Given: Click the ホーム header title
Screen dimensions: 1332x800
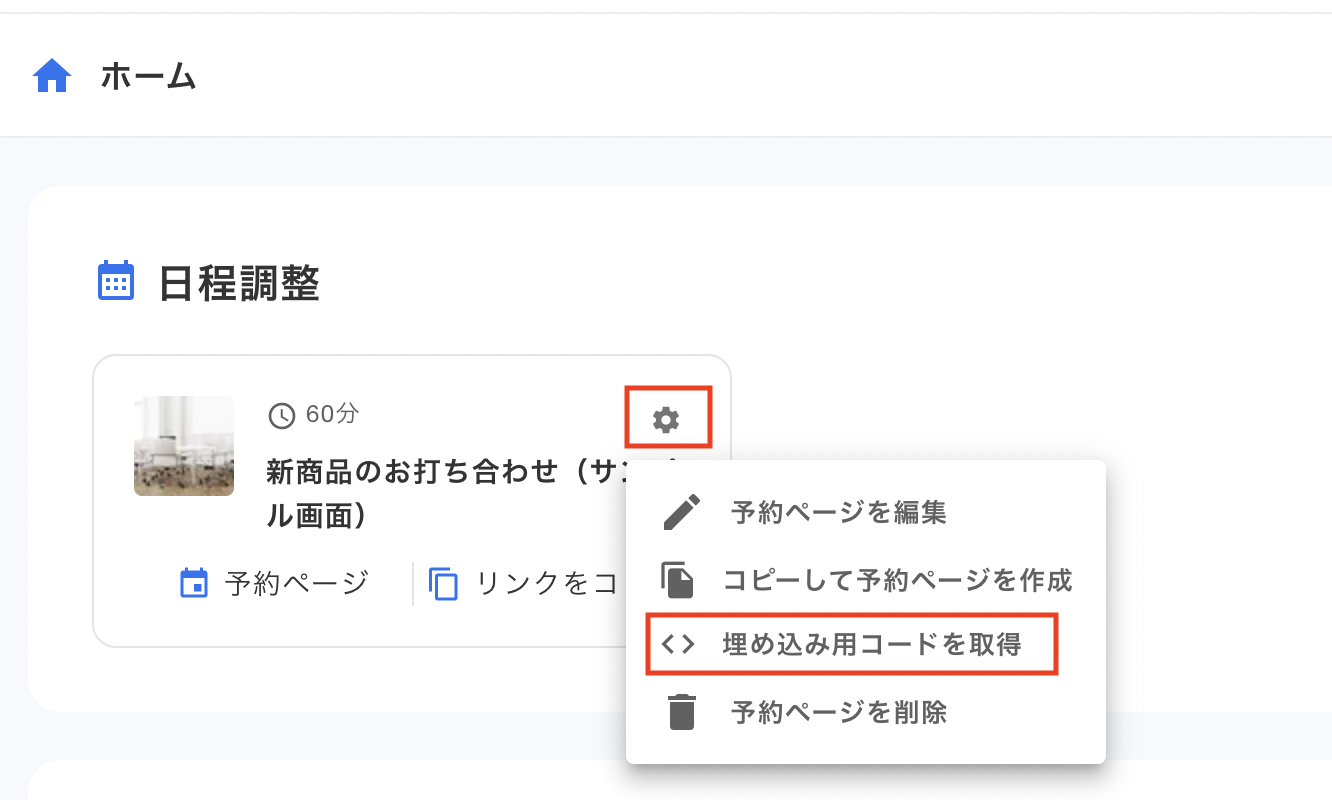Looking at the screenshot, I should [148, 76].
